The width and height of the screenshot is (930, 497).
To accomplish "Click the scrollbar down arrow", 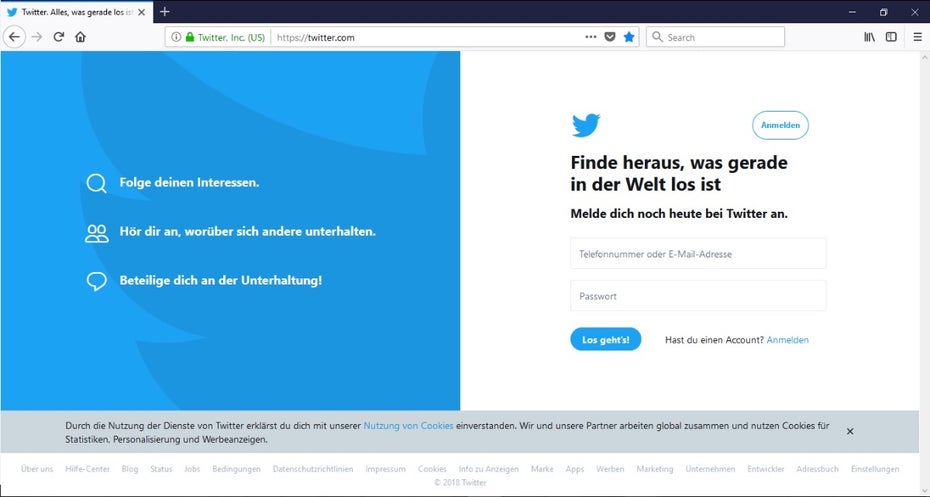I will coord(925,490).
